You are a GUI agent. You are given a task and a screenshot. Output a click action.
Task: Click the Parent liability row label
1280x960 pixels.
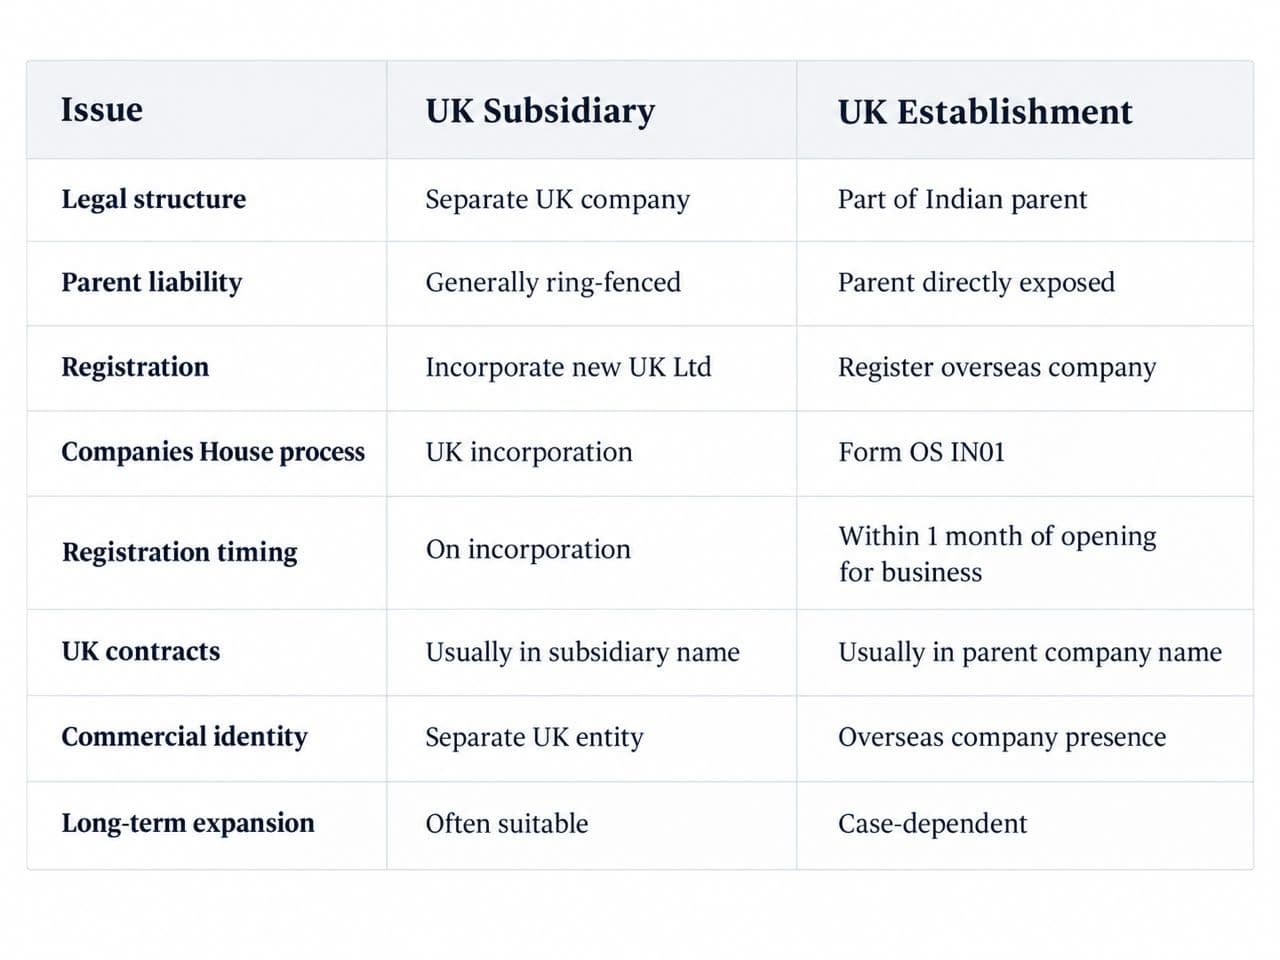(x=152, y=282)
